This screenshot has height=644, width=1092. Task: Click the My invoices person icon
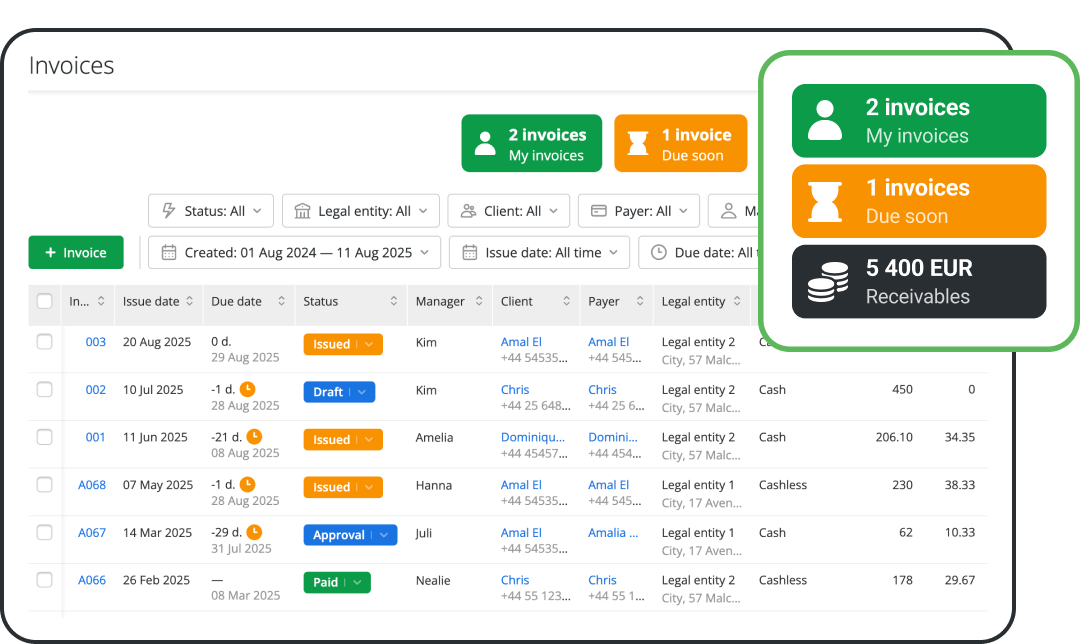[485, 143]
